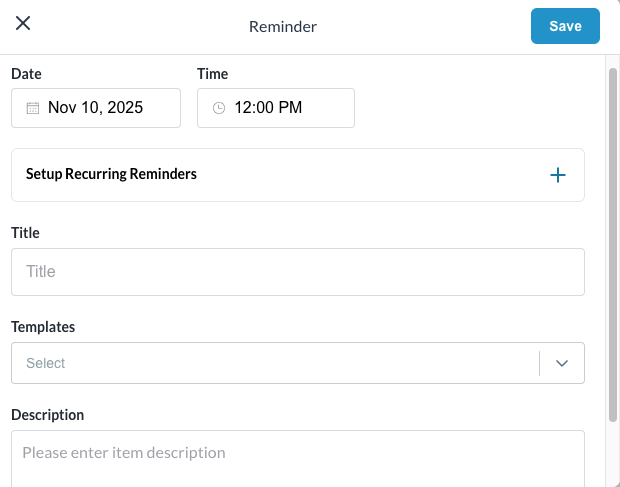Click the Time field label
The height and width of the screenshot is (487, 620).
tap(212, 74)
